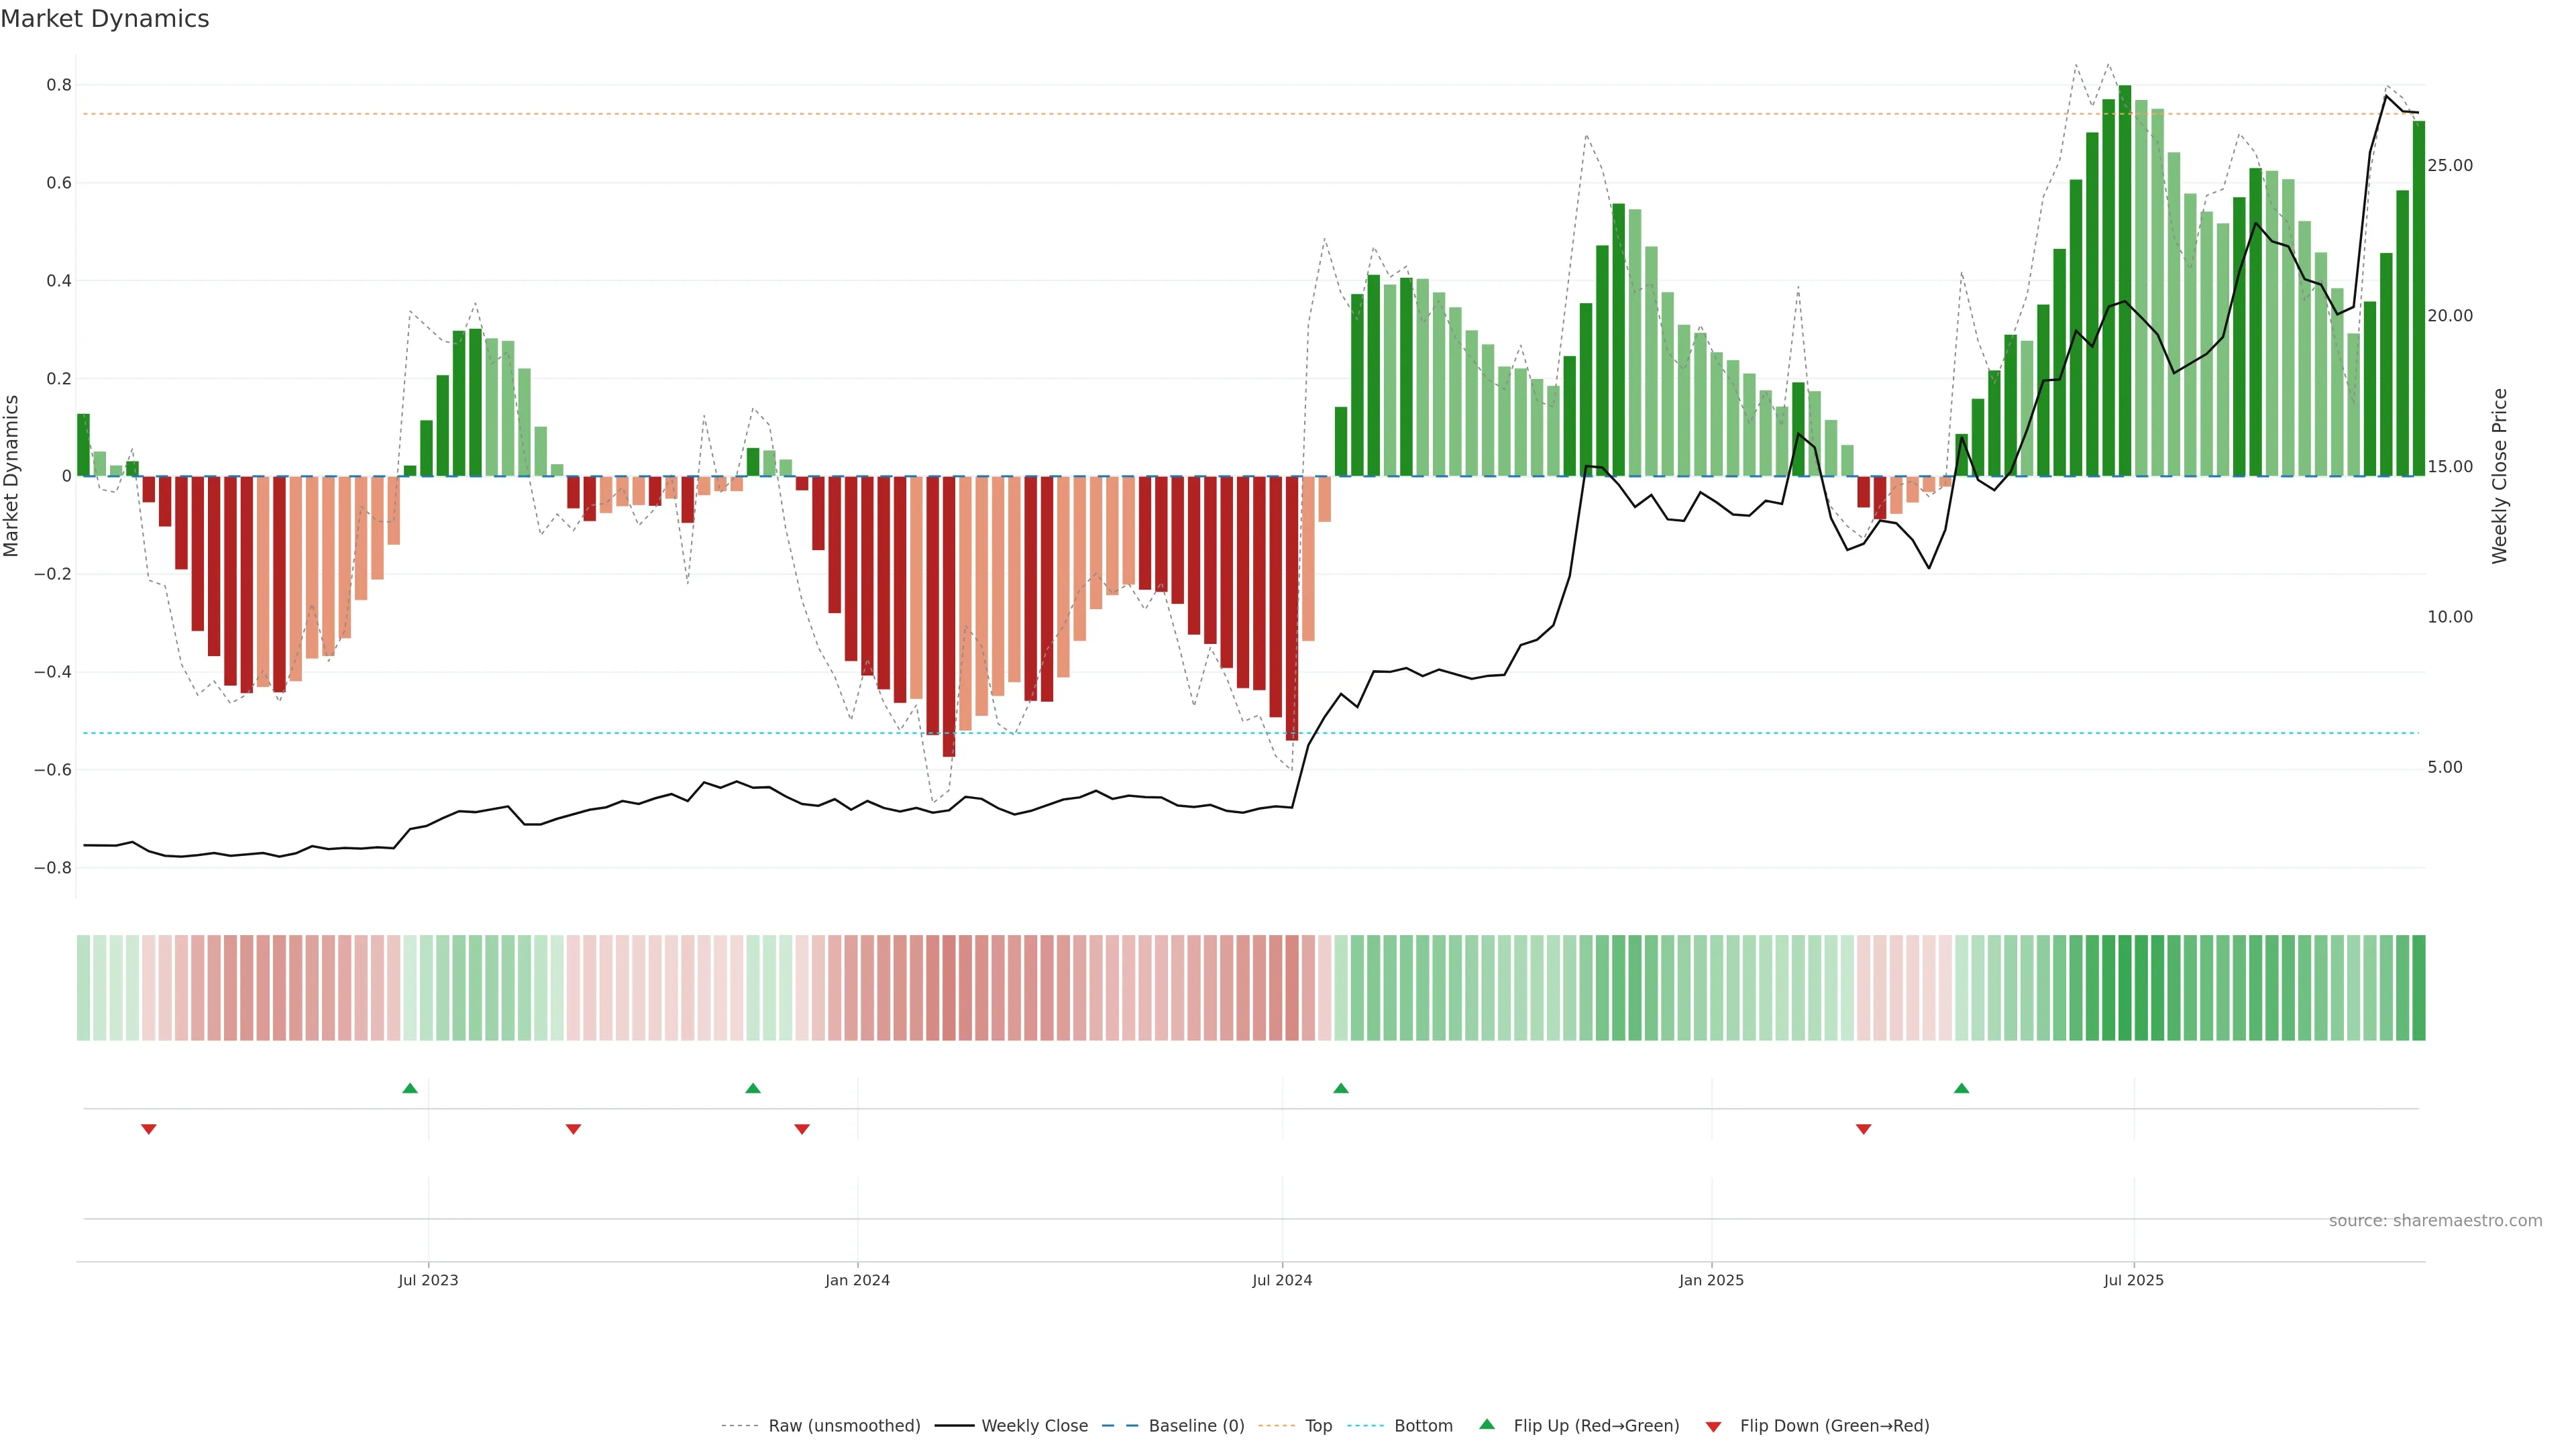Viewport: 2576px width, 1449px height.
Task: Toggle the Baseline (0) legend entry
Action: 1196,1425
